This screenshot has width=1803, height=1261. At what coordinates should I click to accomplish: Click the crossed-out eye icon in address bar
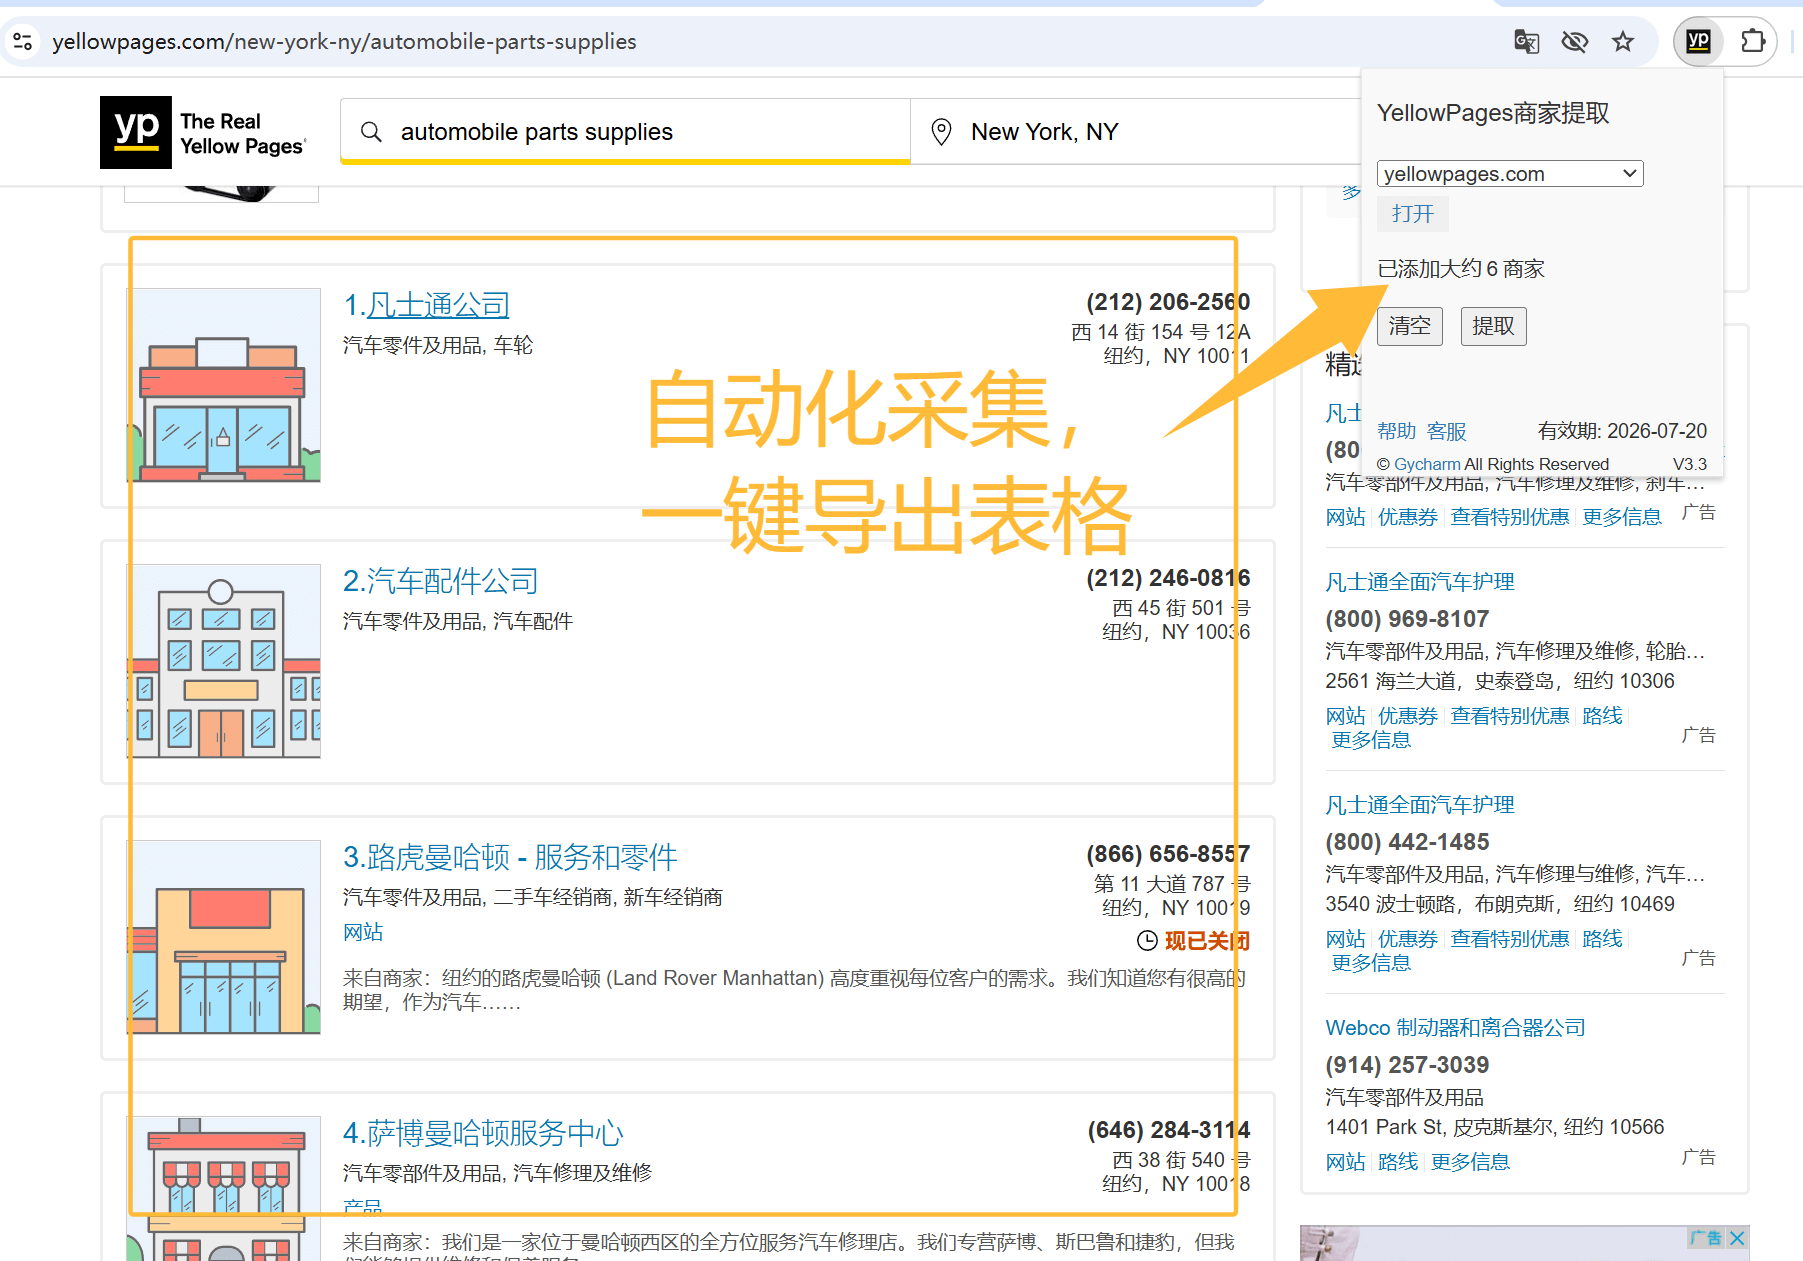pos(1575,41)
